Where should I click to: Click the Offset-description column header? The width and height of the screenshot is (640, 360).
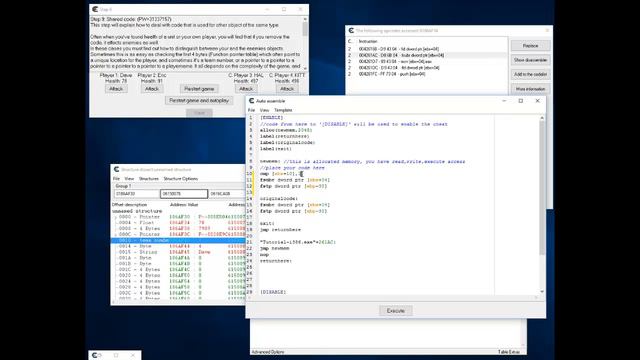point(129,204)
